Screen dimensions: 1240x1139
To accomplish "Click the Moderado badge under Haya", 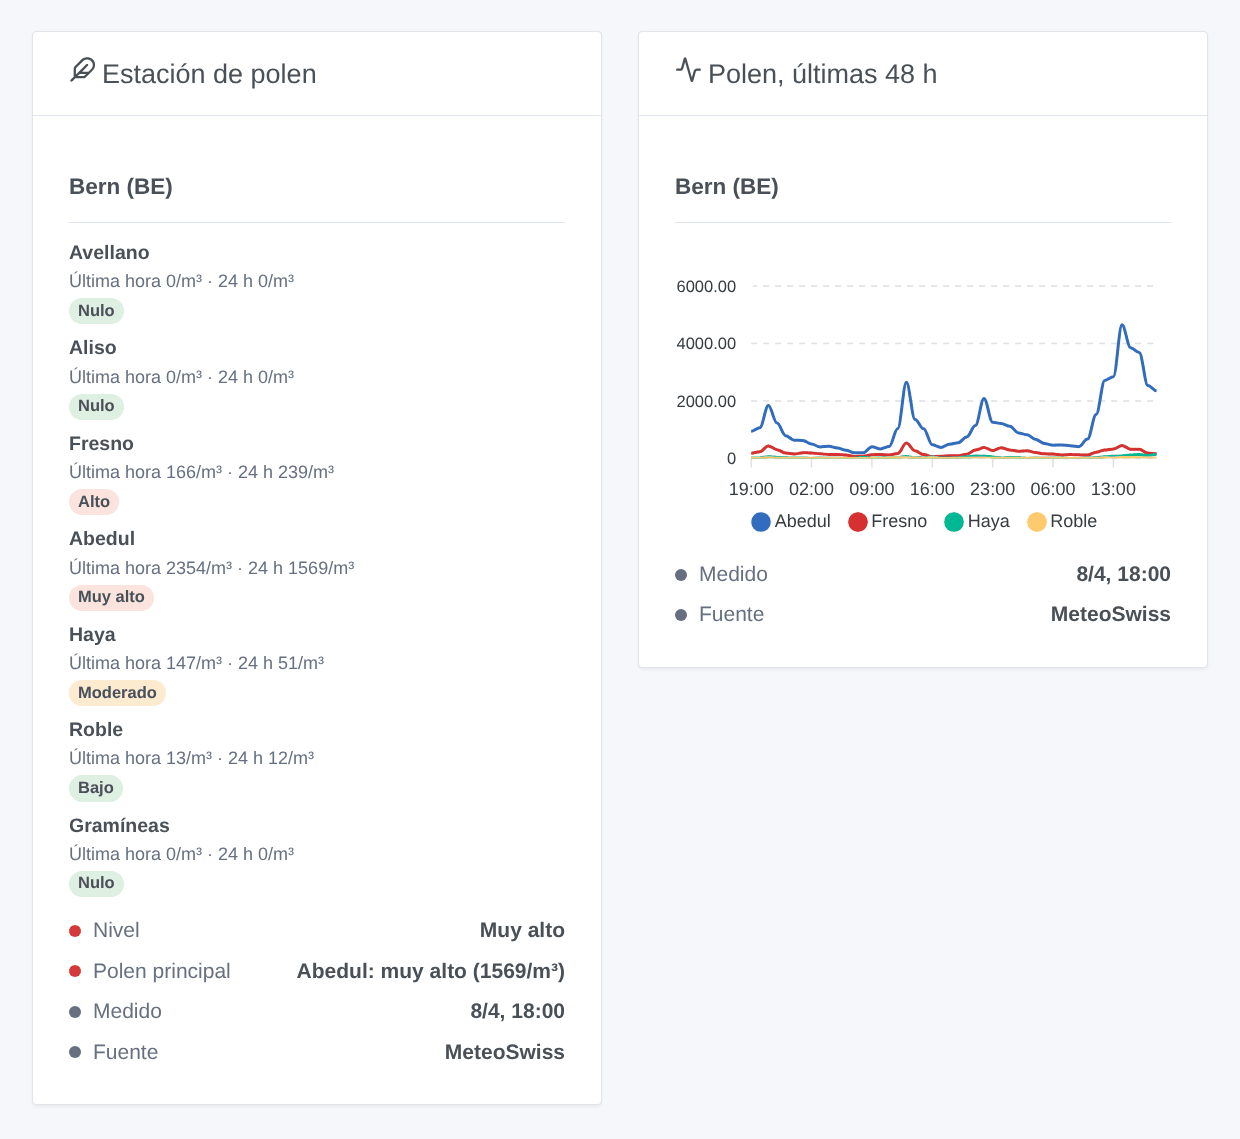I will tap(117, 693).
